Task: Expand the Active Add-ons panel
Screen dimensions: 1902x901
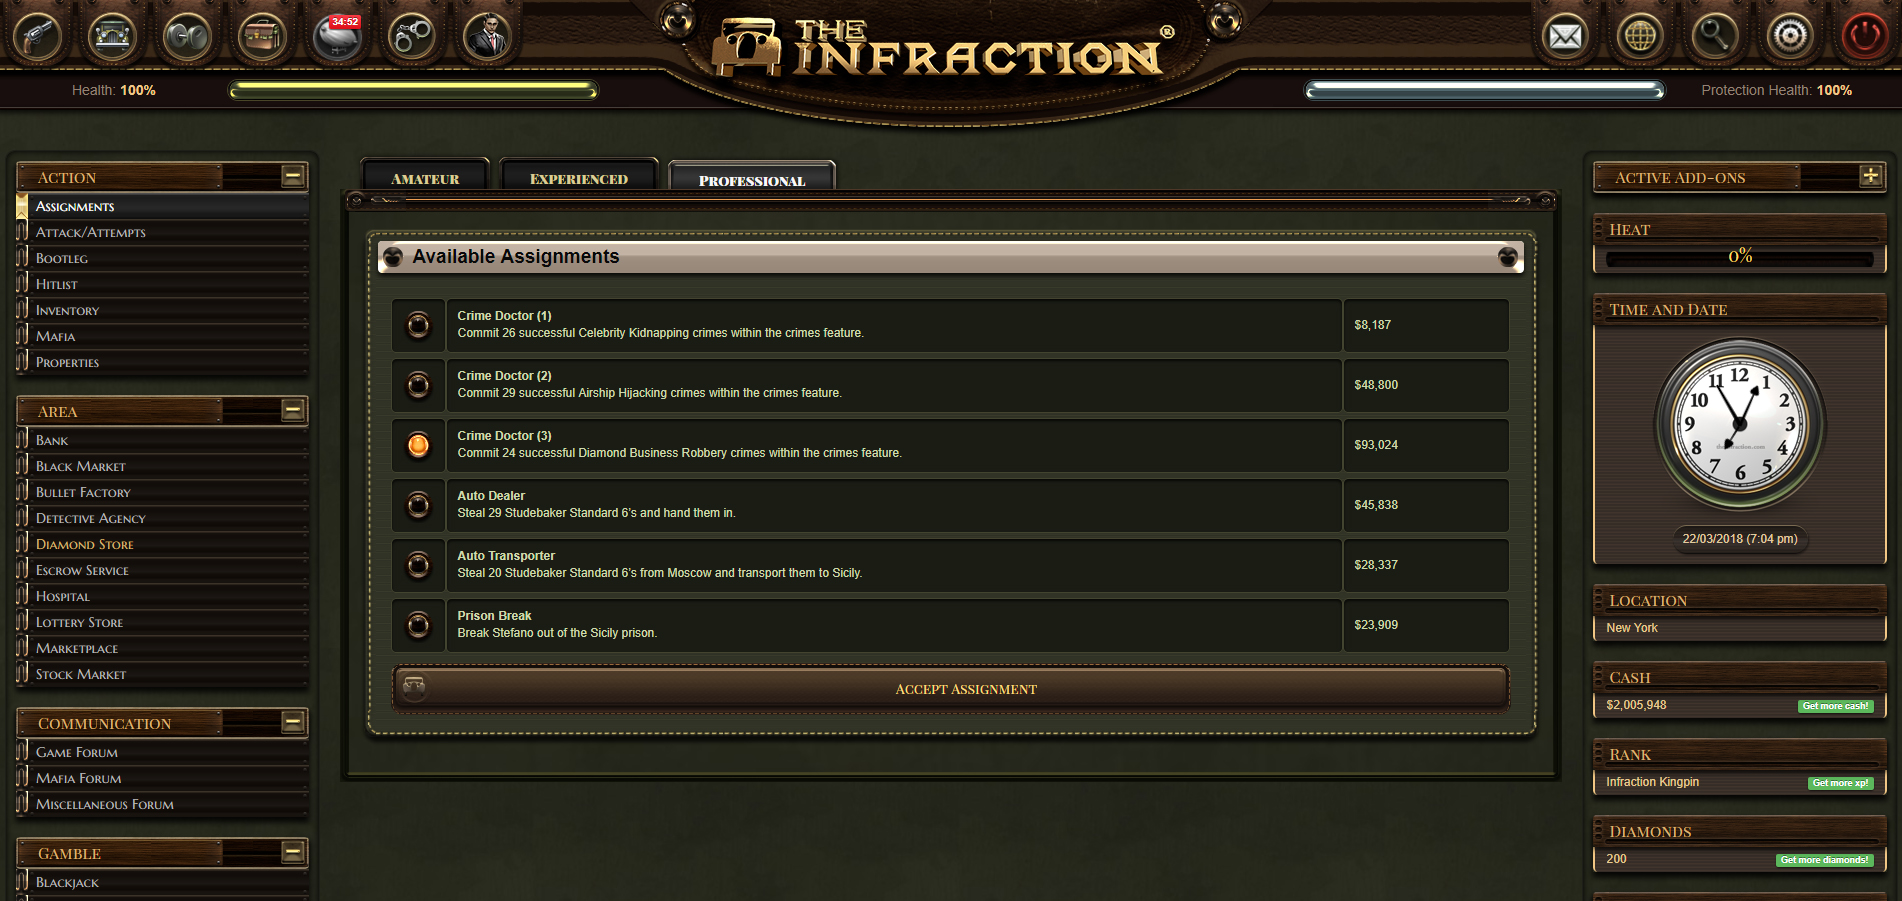Action: tap(1871, 176)
